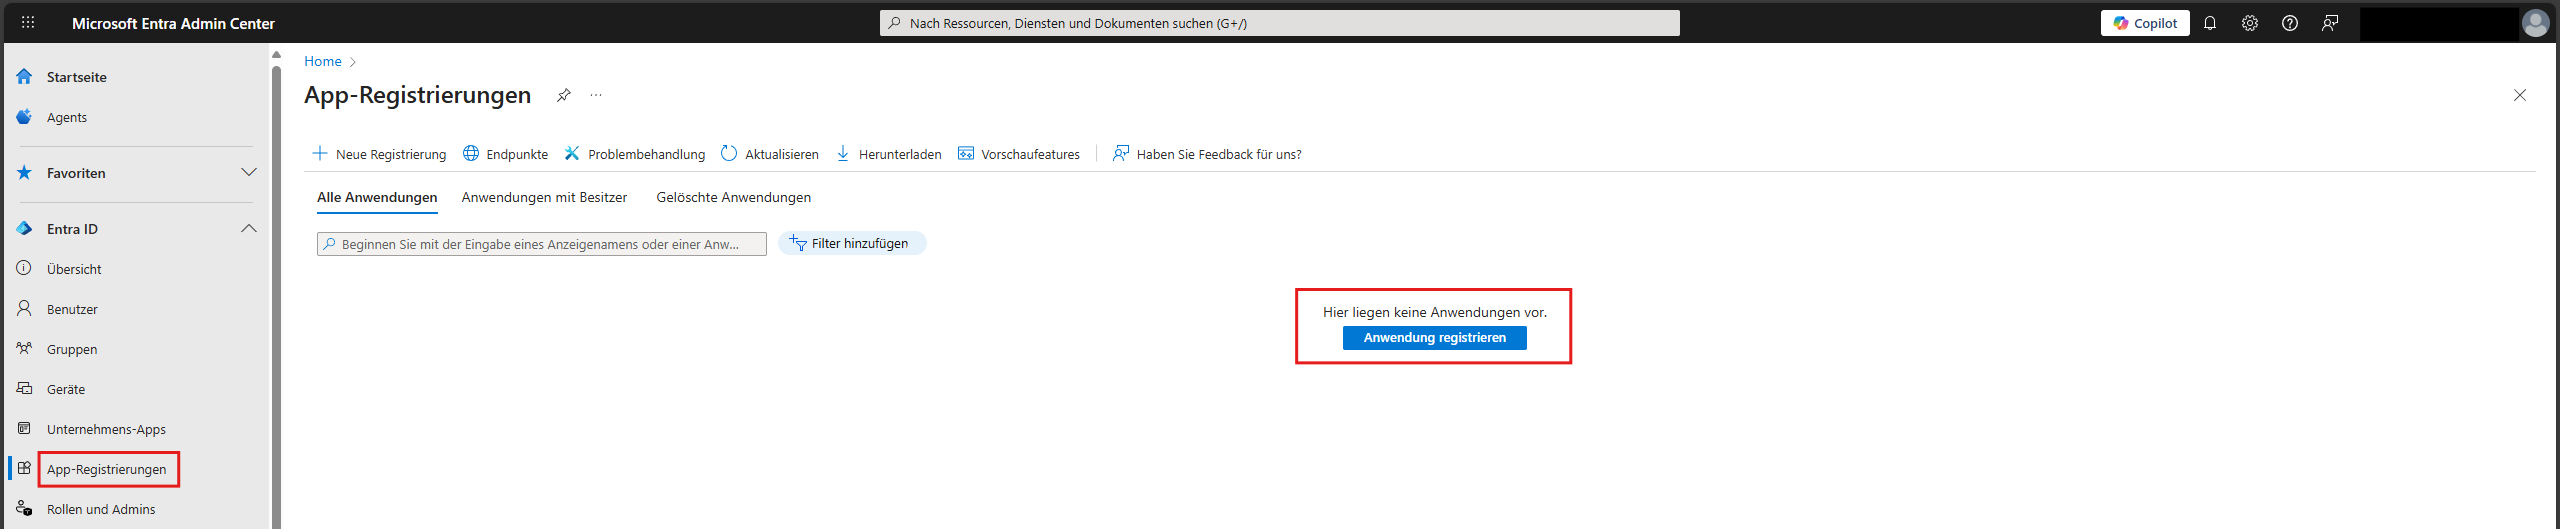The height and width of the screenshot is (529, 2560).
Task: Click Haben Sie Feedback für uns
Action: pos(1207,154)
